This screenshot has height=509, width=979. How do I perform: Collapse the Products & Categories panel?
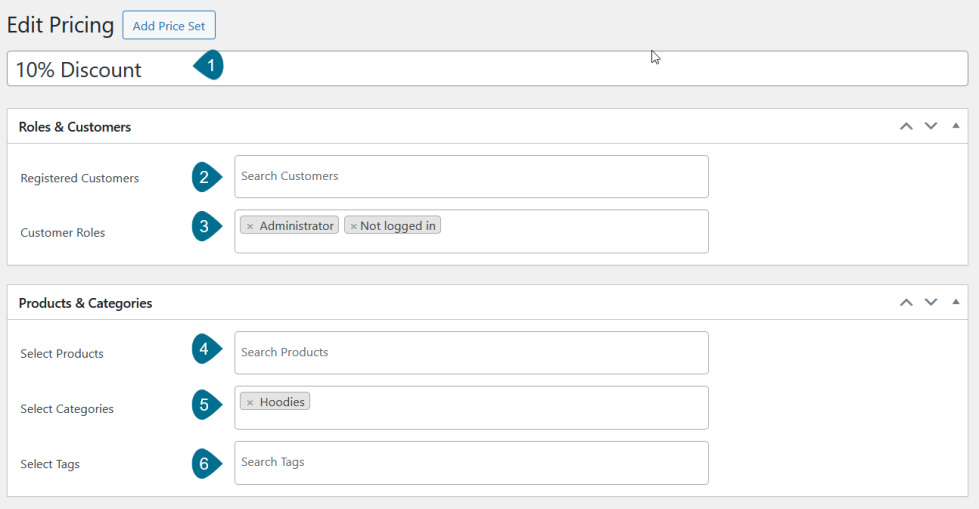(x=956, y=302)
